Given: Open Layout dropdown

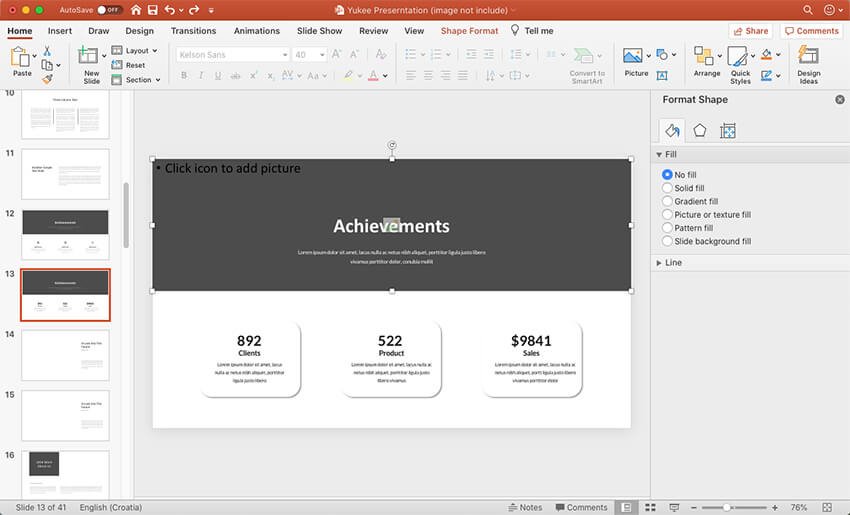Looking at the screenshot, I should click(135, 50).
